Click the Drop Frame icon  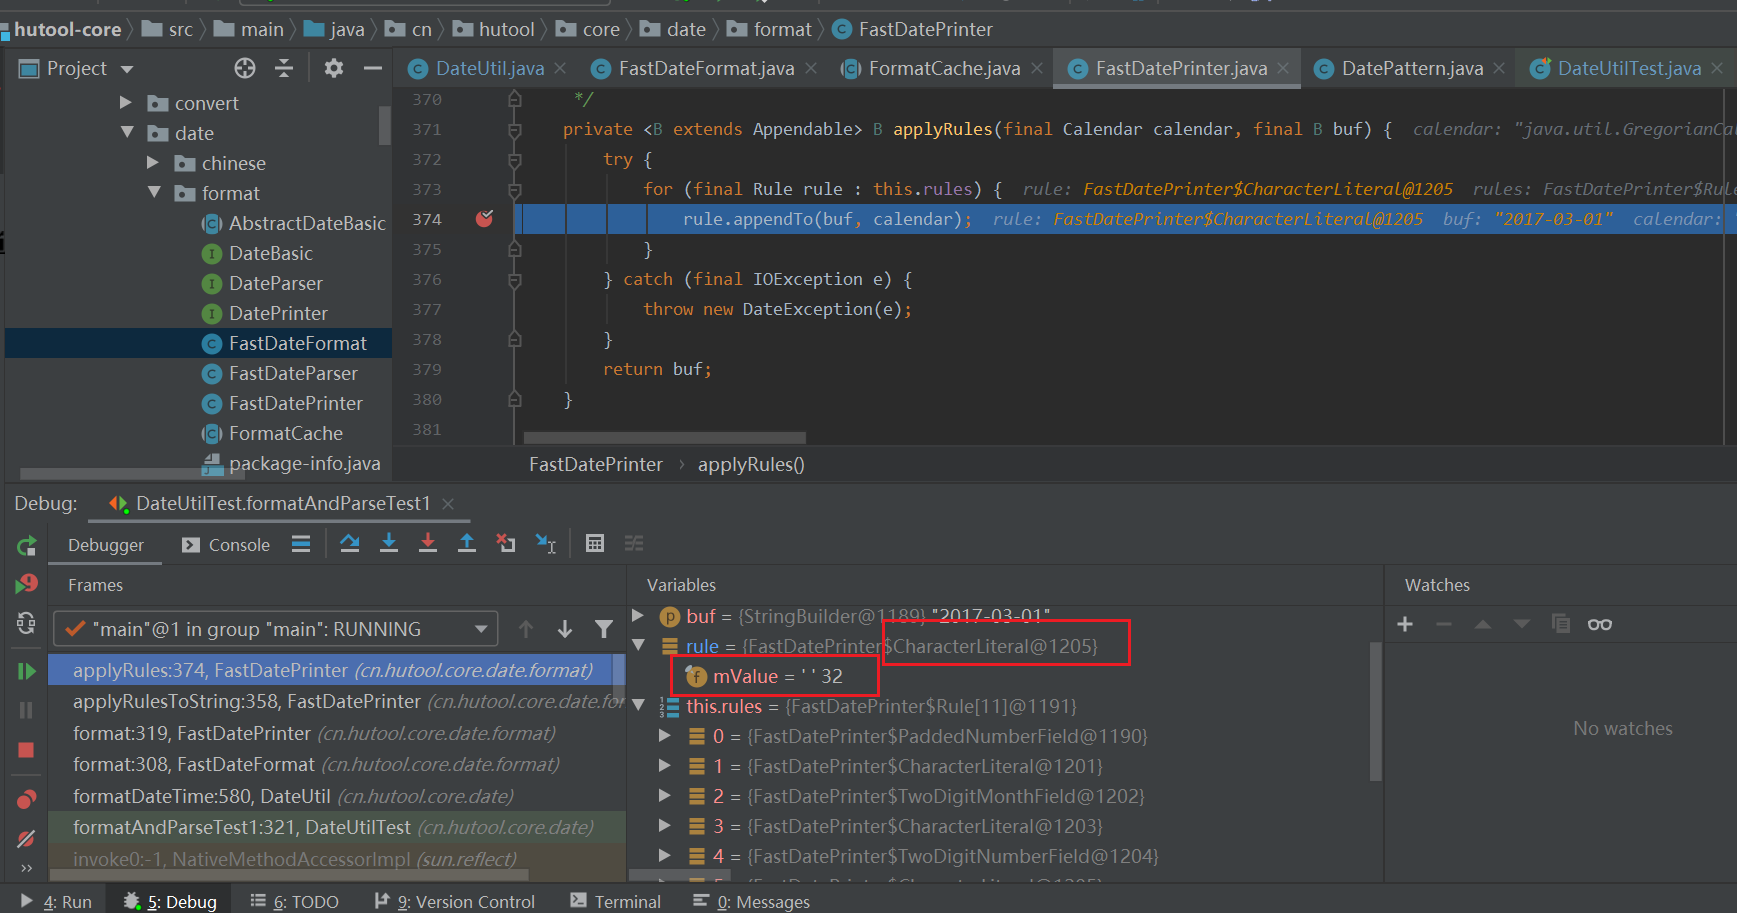[506, 543]
